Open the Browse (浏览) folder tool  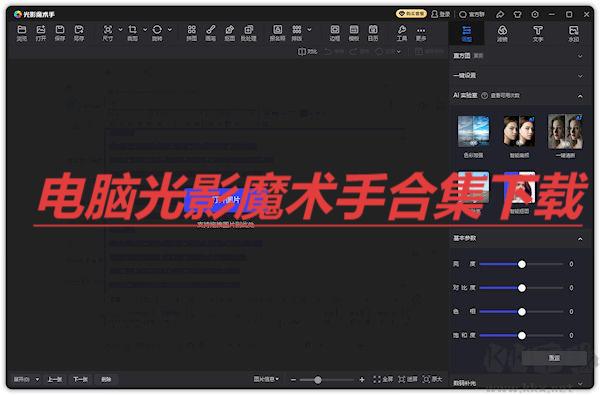tap(22, 33)
